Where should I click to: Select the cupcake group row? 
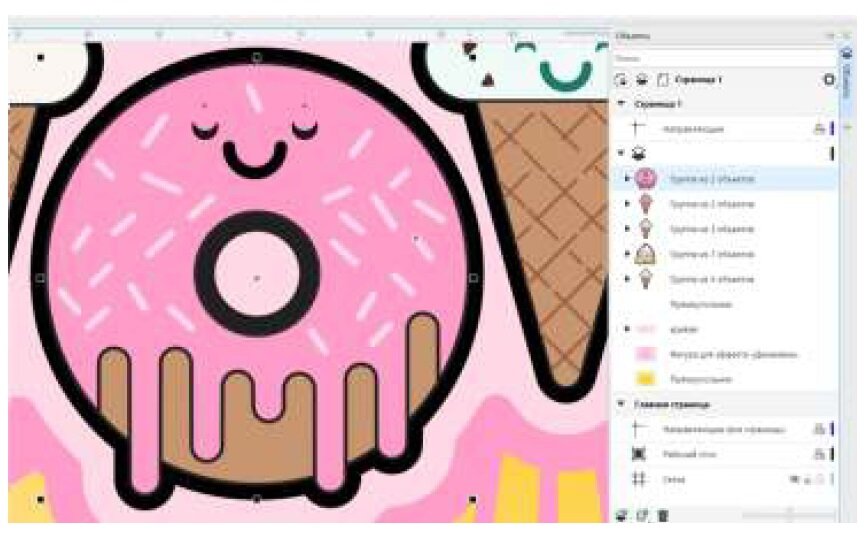point(724,254)
